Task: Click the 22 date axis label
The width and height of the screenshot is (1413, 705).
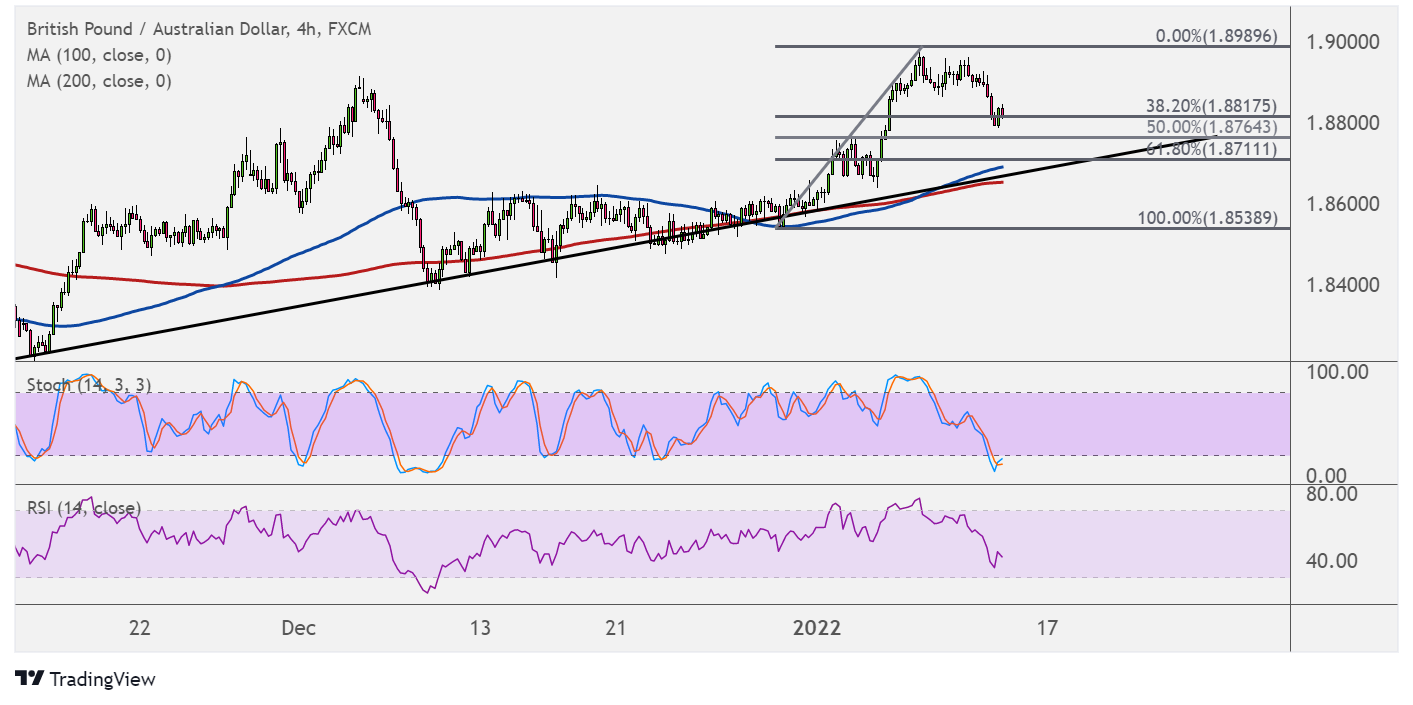Action: point(140,628)
